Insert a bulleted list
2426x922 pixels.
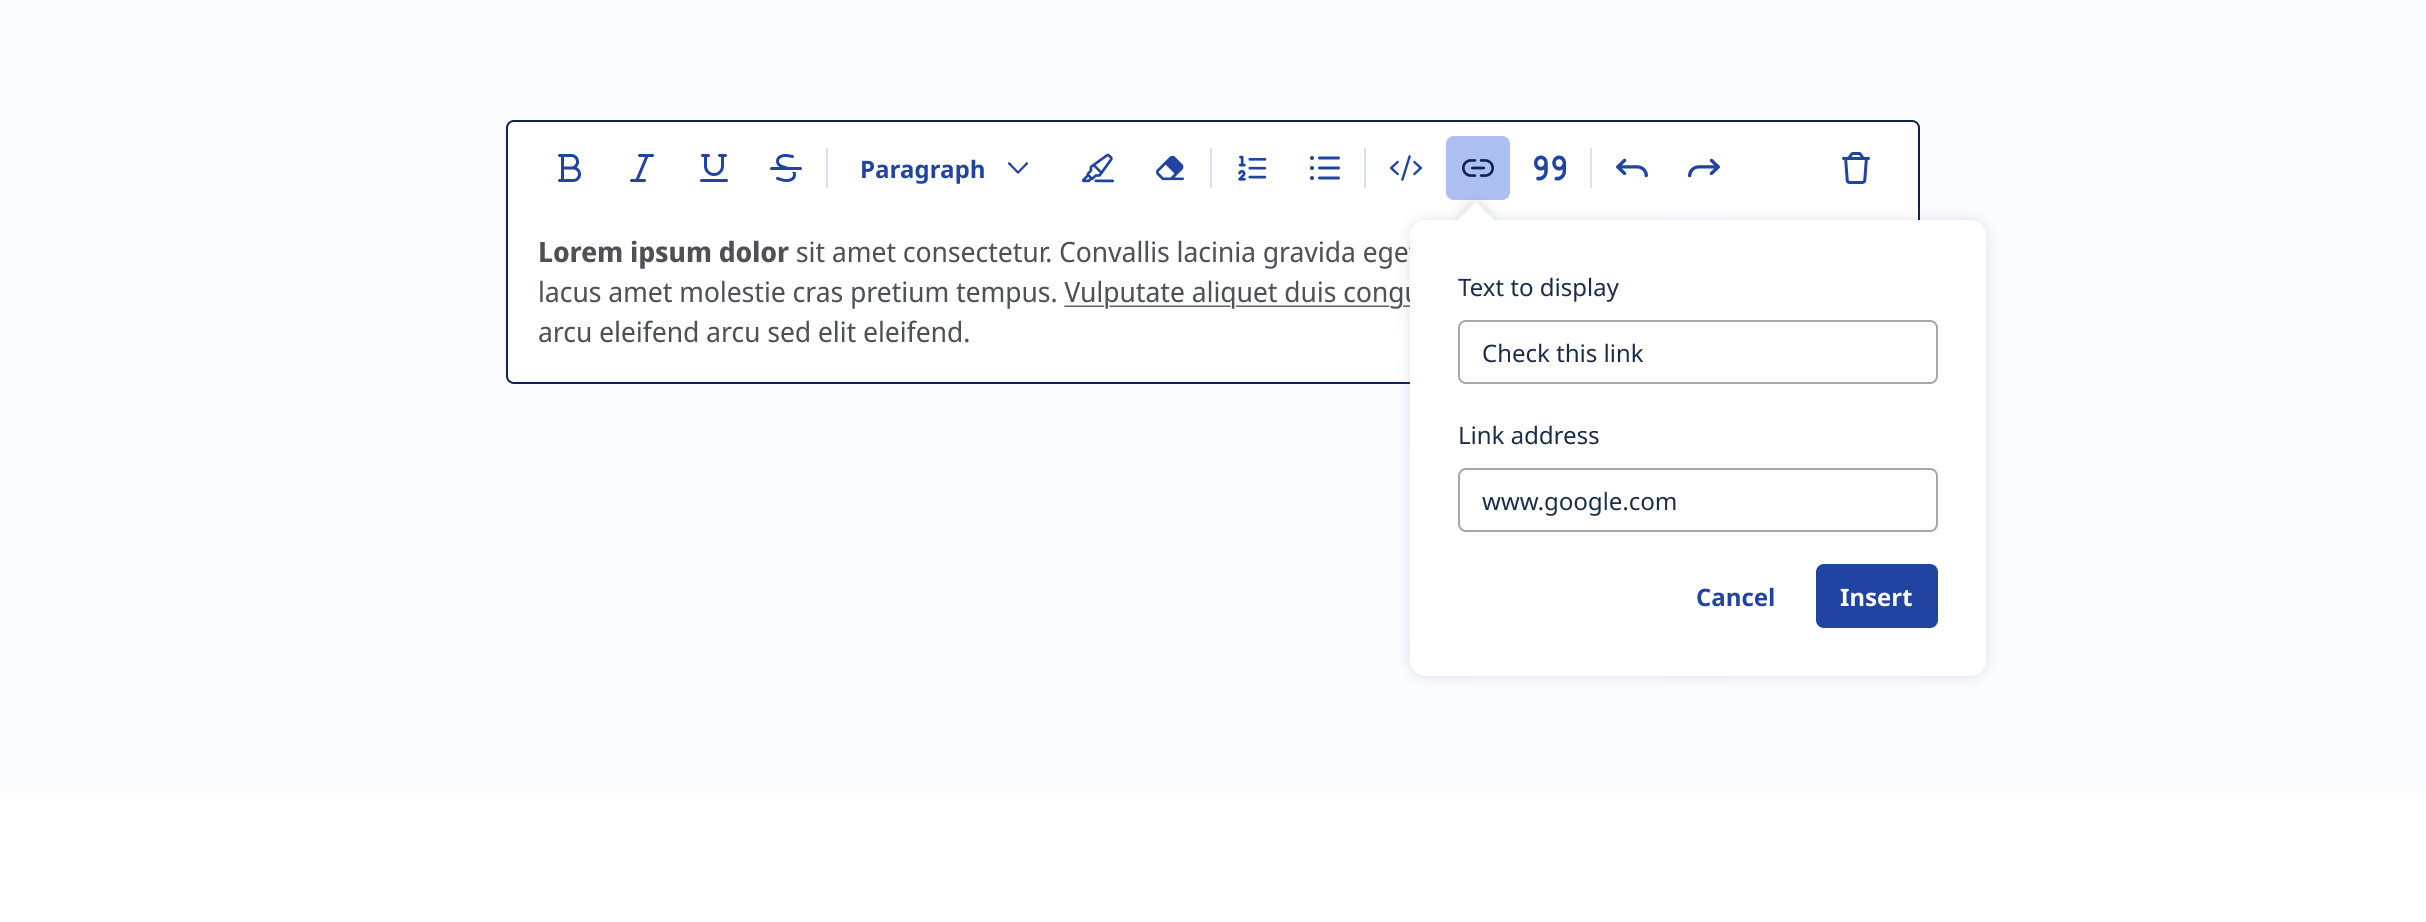click(1324, 168)
